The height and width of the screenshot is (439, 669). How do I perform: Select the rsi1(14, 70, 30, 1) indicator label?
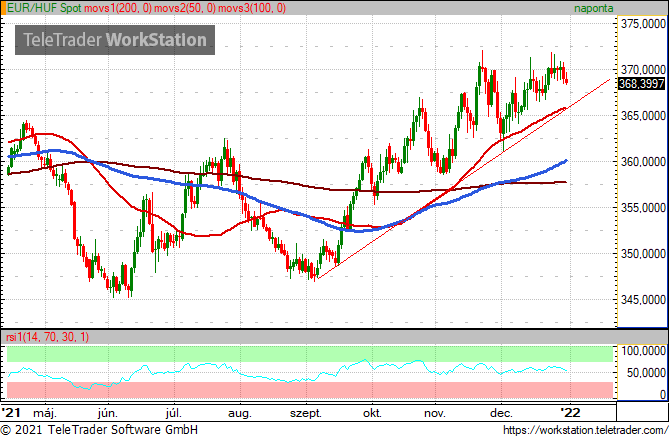pos(47,337)
